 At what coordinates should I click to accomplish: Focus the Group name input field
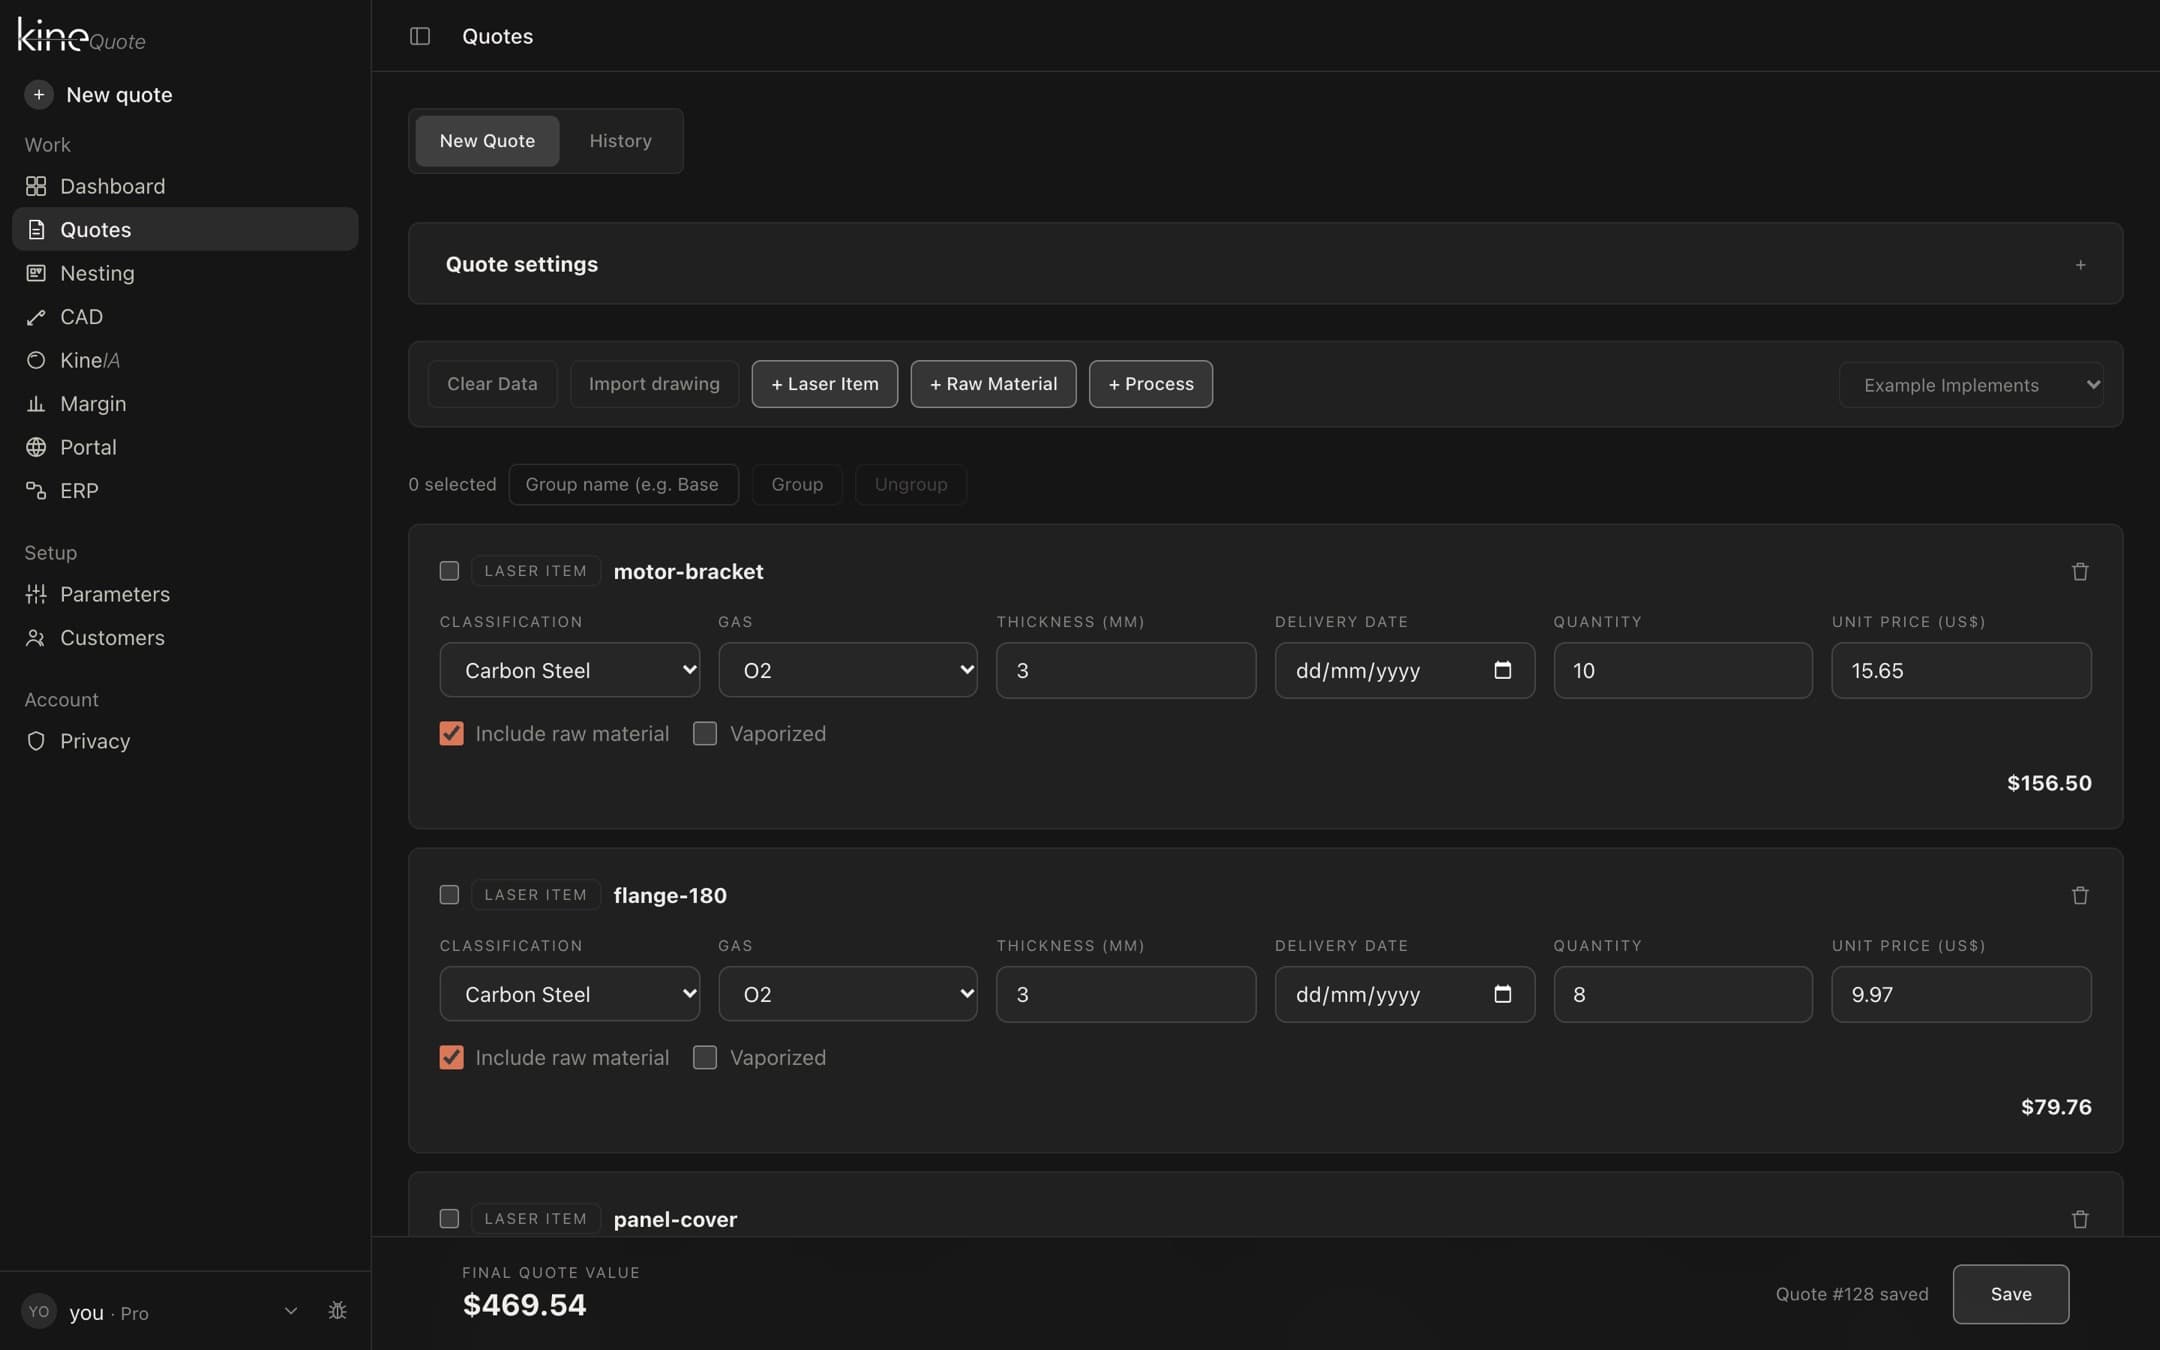coord(624,485)
